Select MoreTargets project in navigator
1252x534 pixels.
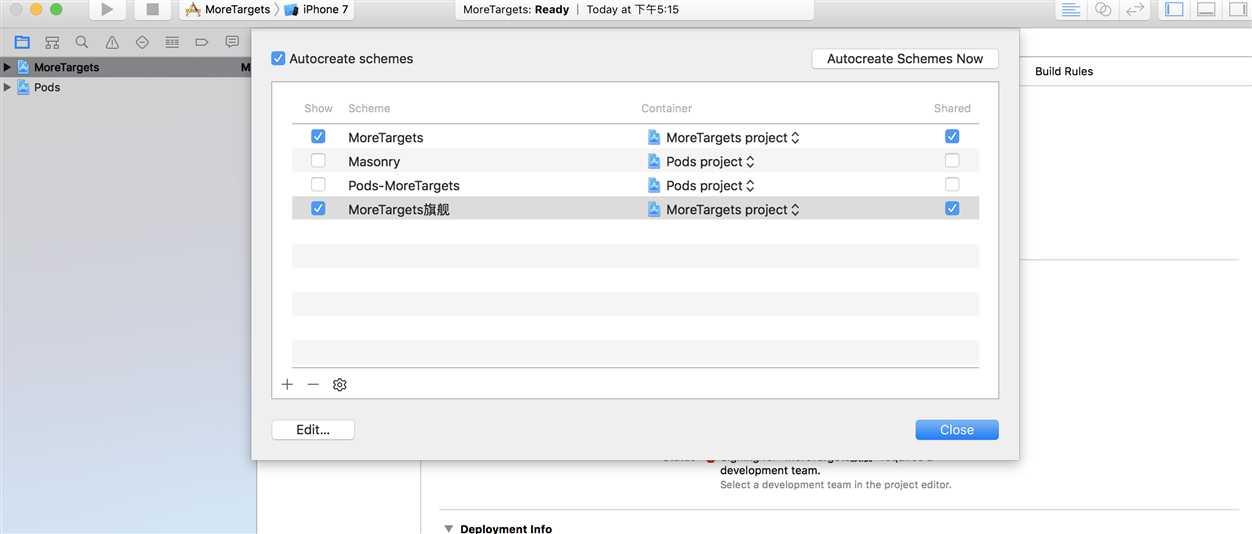(125, 67)
